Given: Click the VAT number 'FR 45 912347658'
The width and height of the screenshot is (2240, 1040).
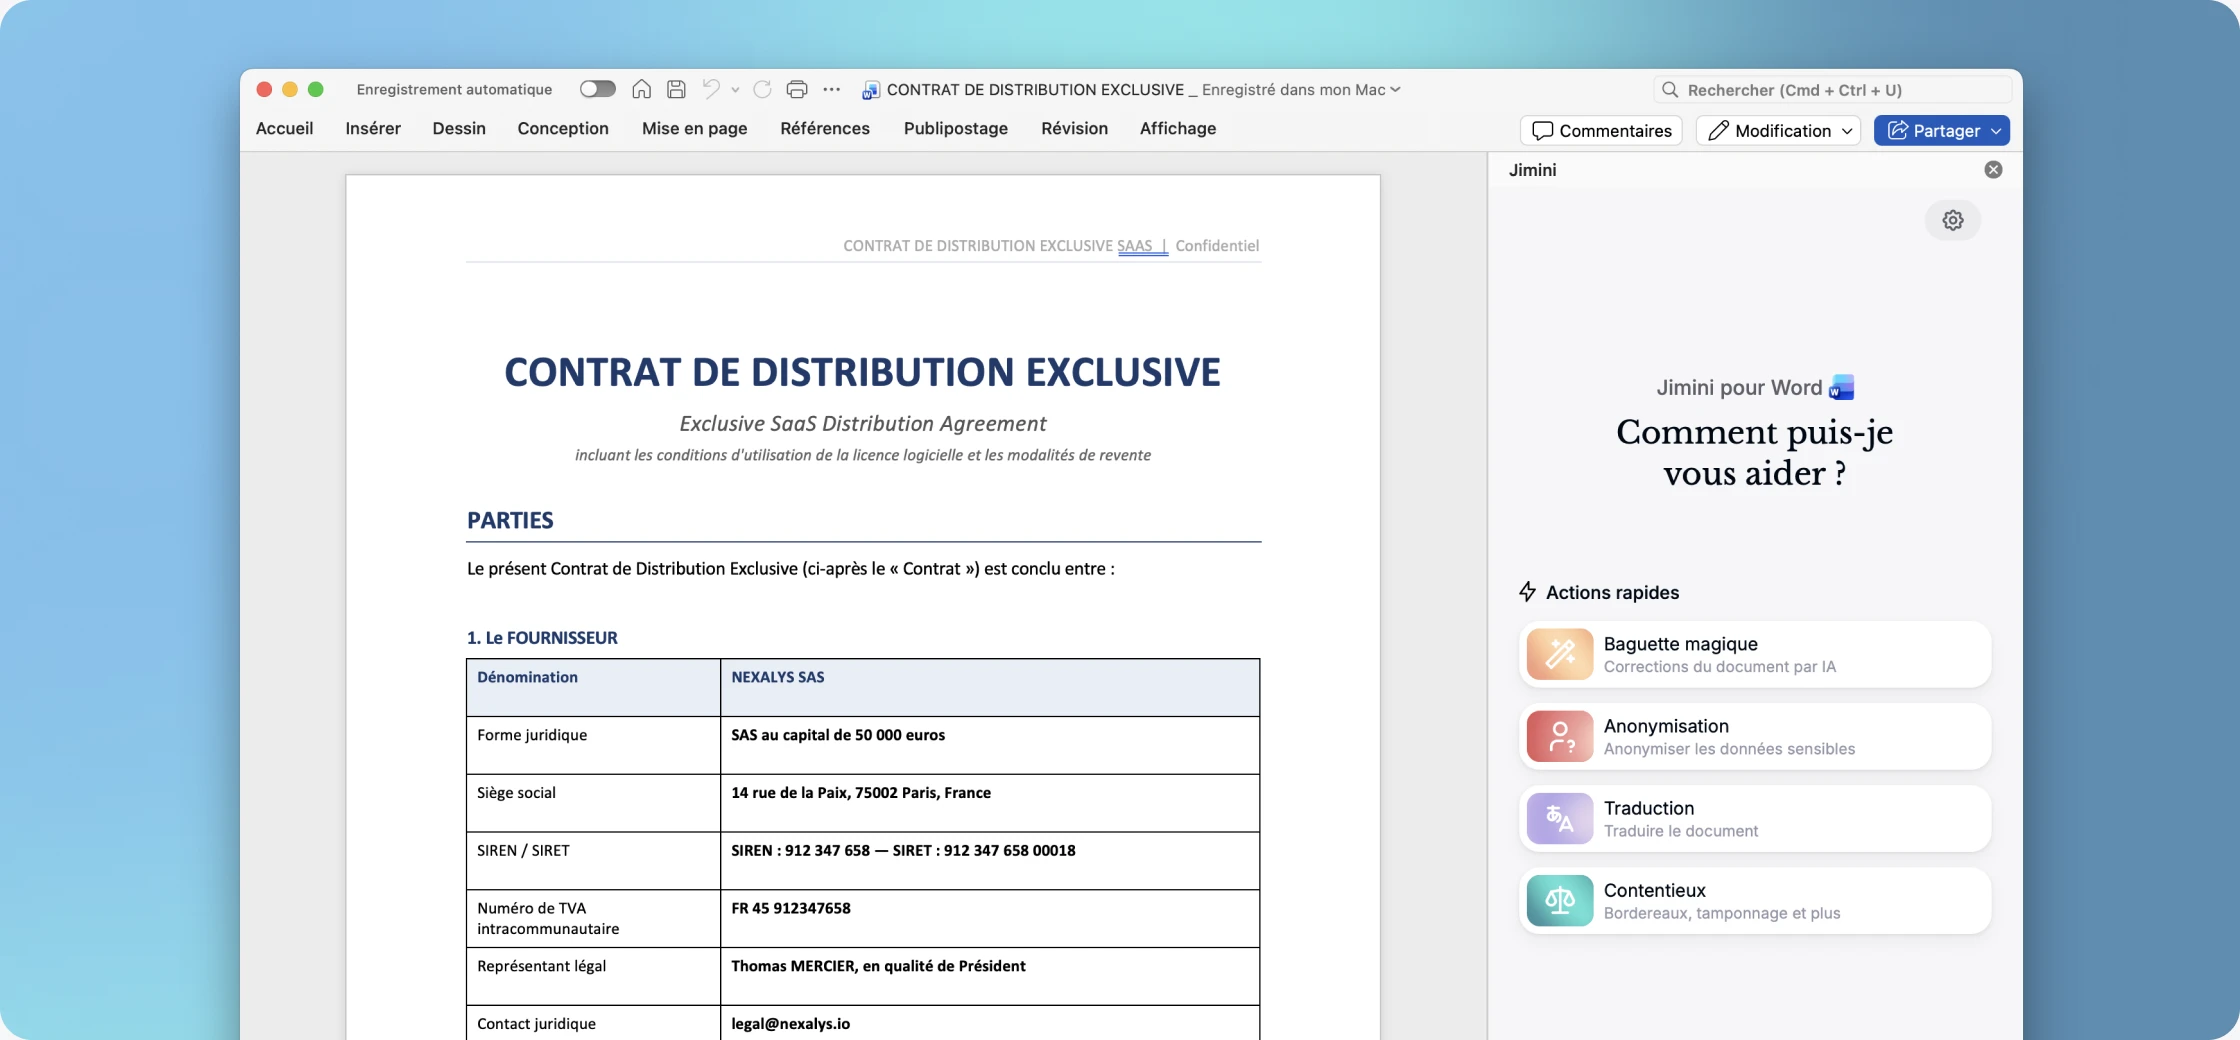Looking at the screenshot, I should 791,908.
